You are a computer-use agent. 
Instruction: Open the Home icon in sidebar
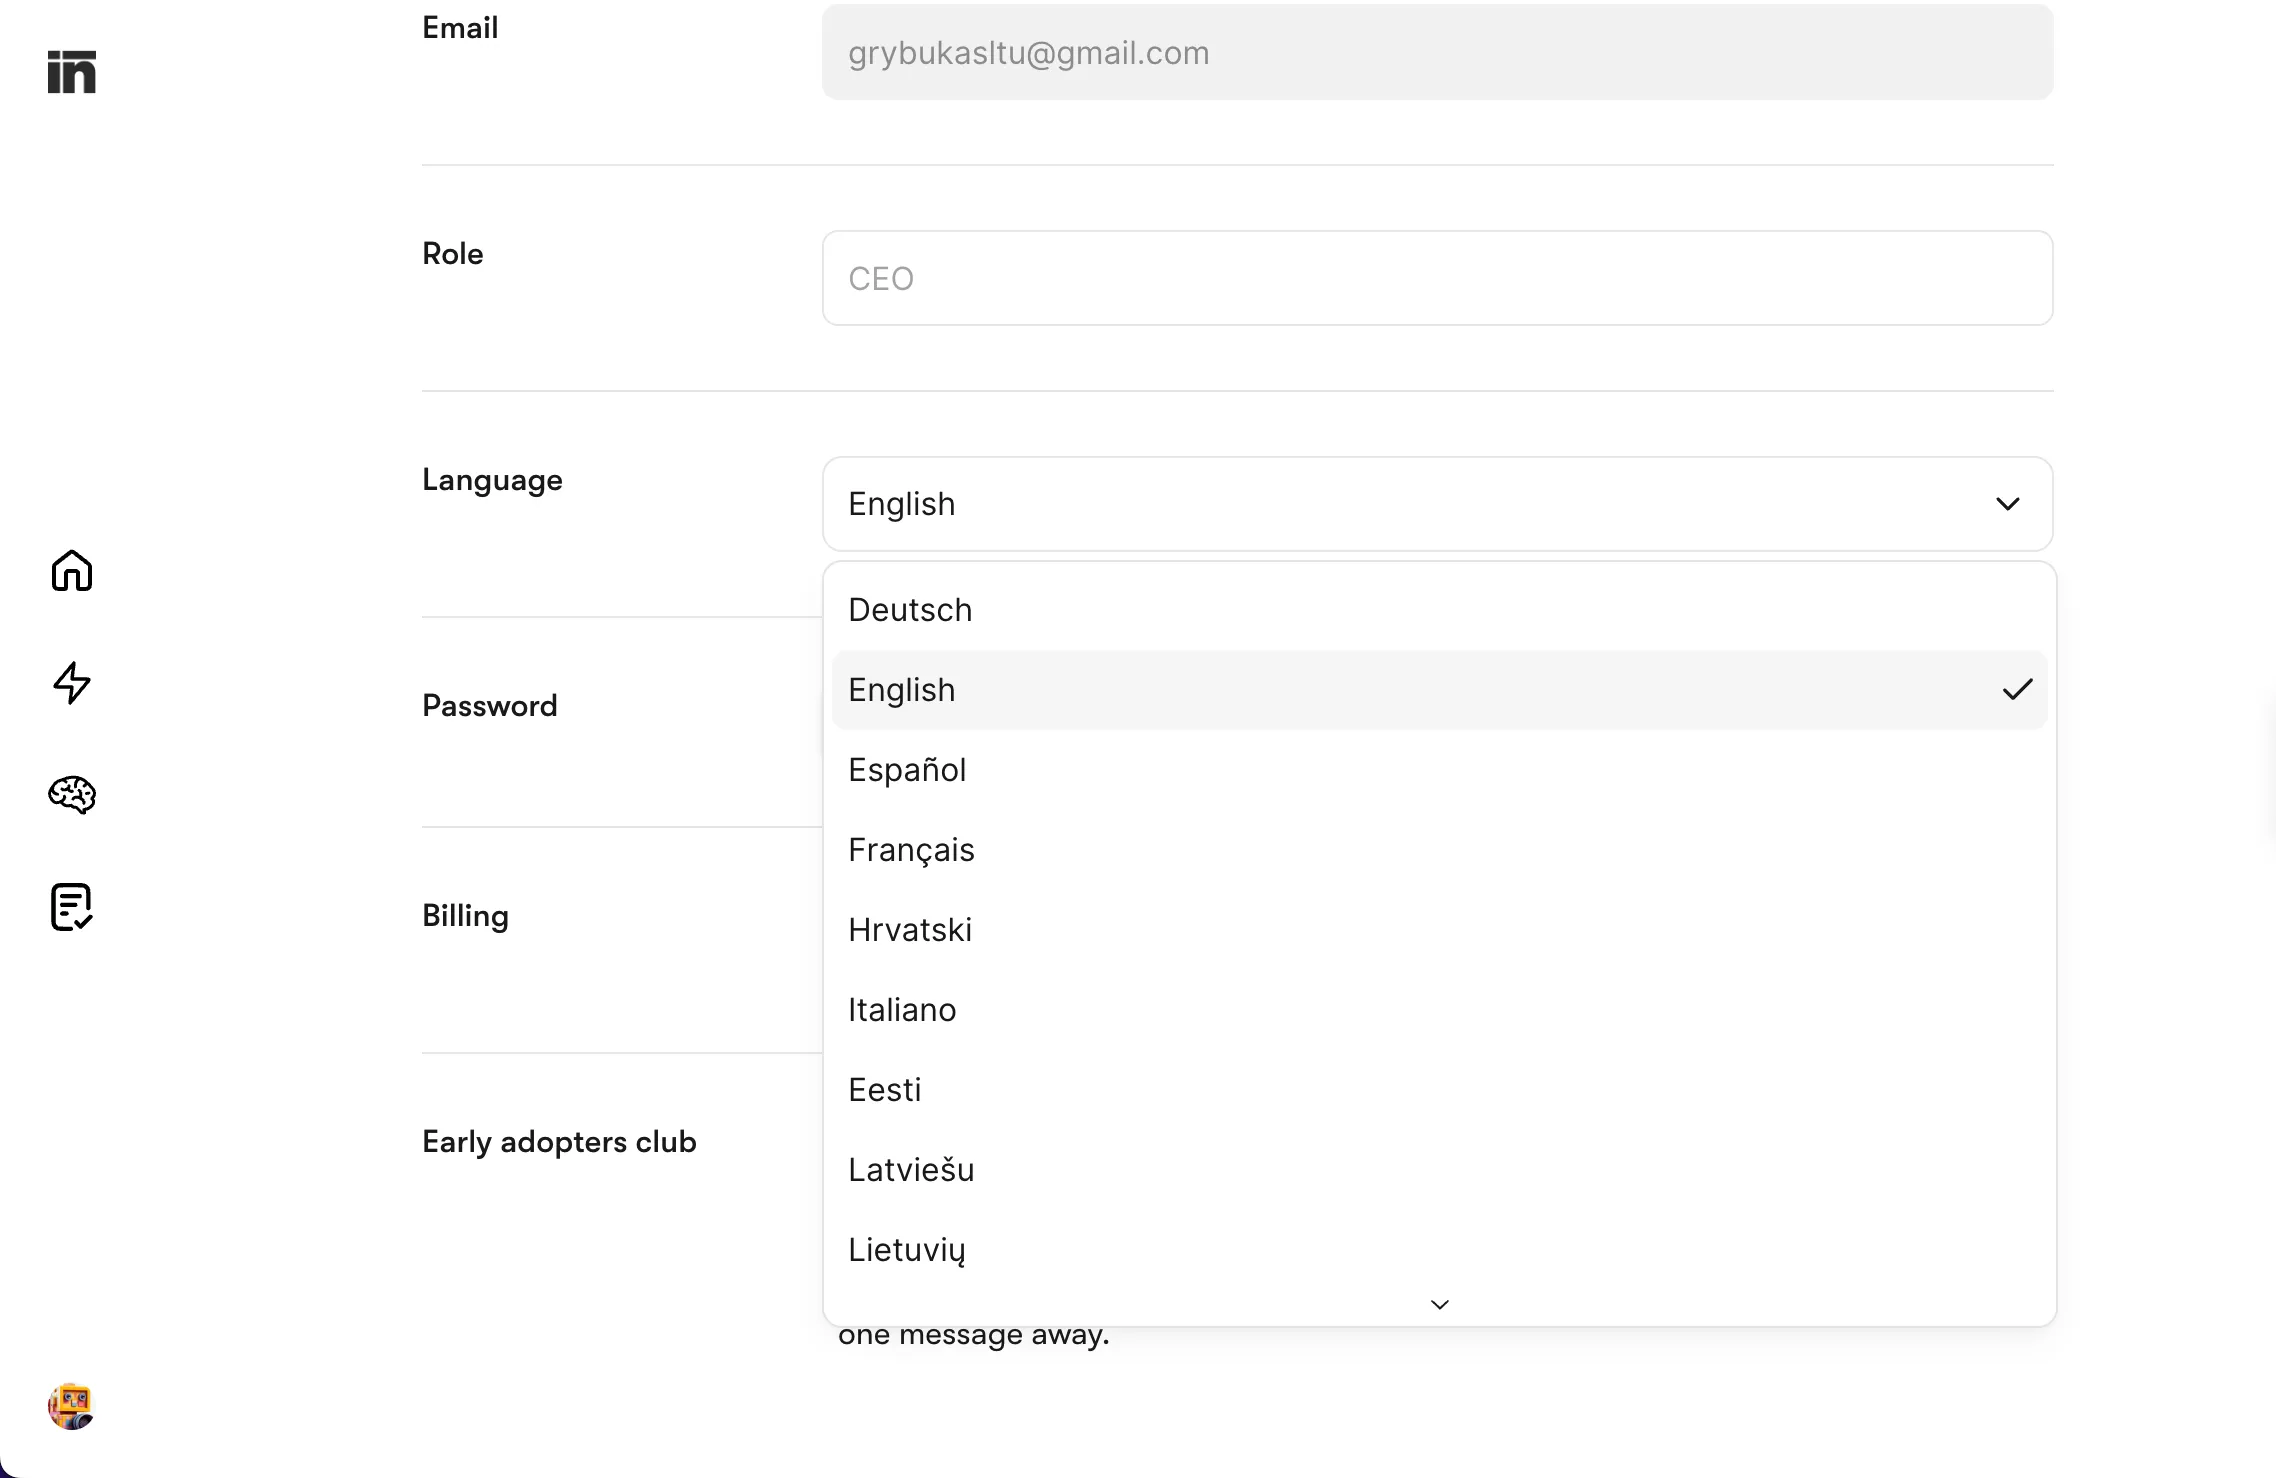72,571
